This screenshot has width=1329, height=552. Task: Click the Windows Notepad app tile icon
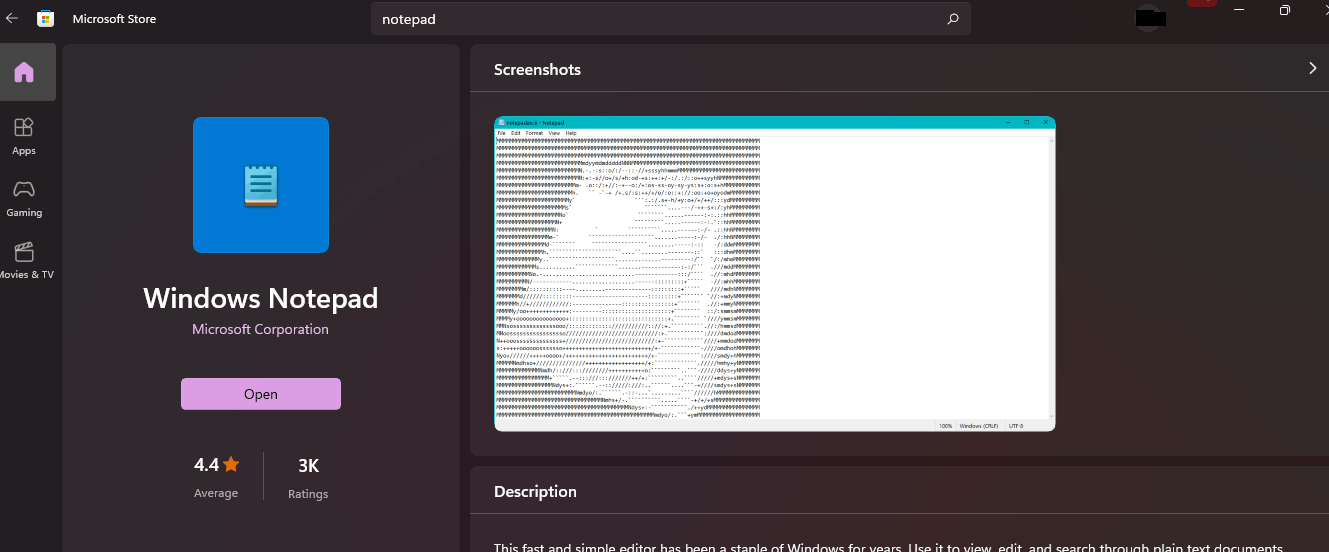click(x=261, y=185)
